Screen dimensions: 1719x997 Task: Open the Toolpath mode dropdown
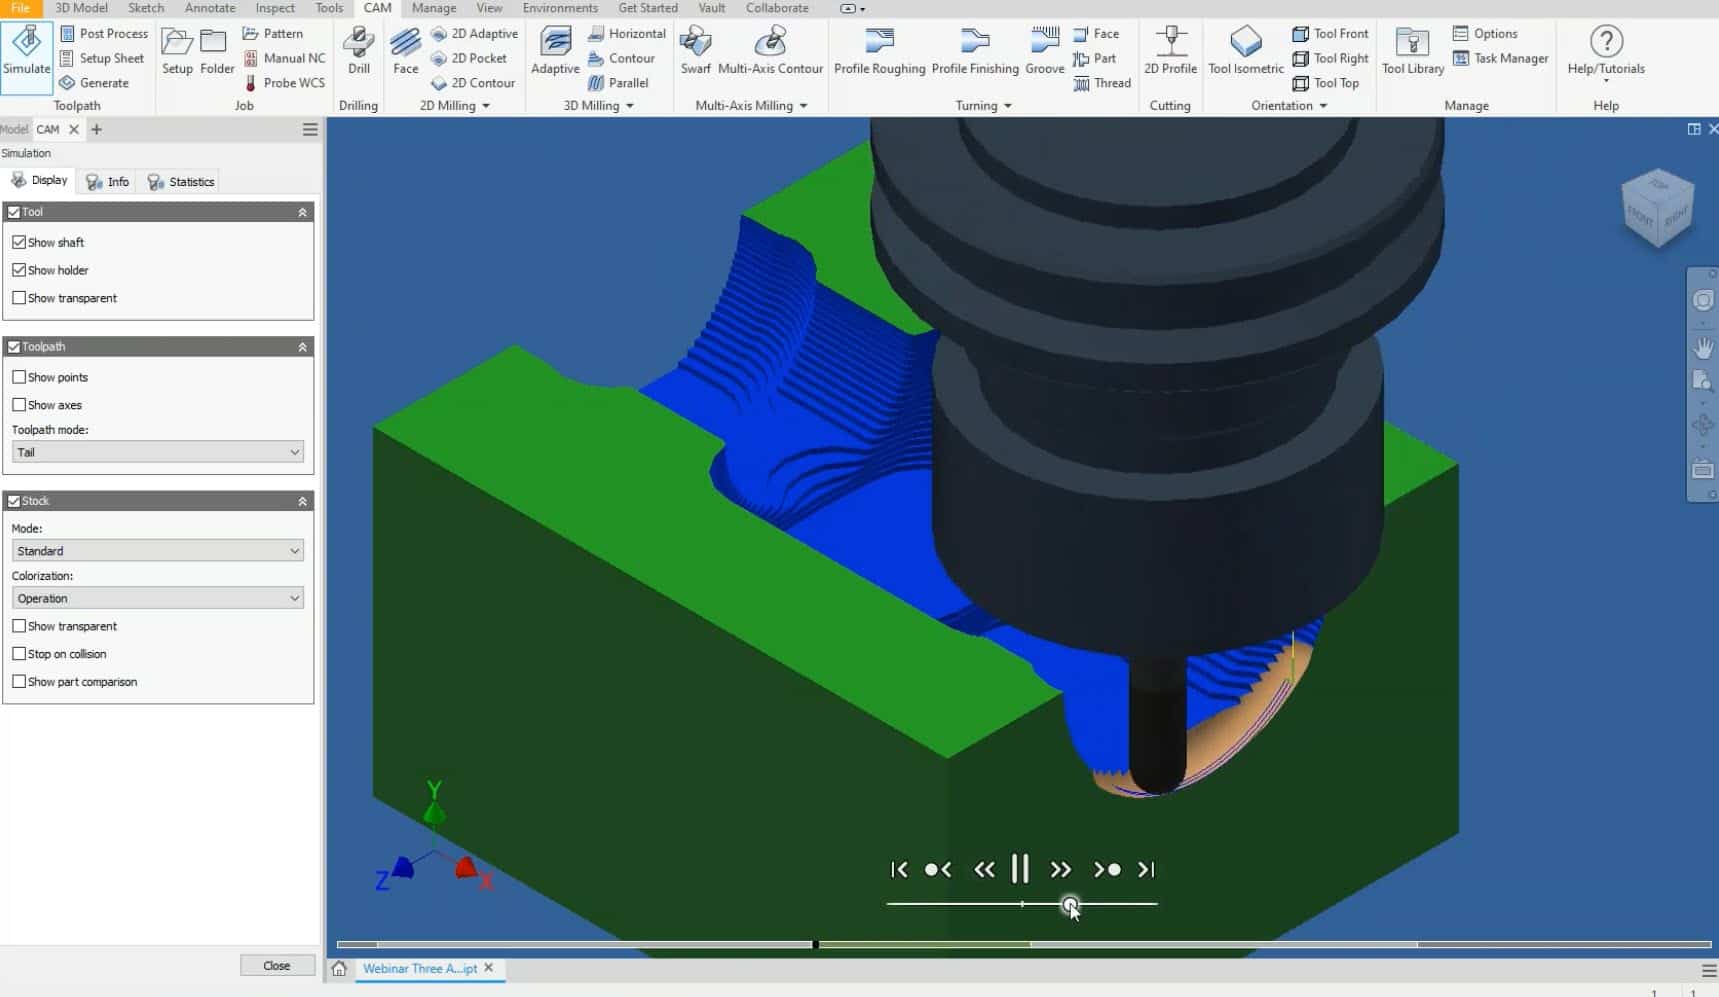pyautogui.click(x=158, y=452)
